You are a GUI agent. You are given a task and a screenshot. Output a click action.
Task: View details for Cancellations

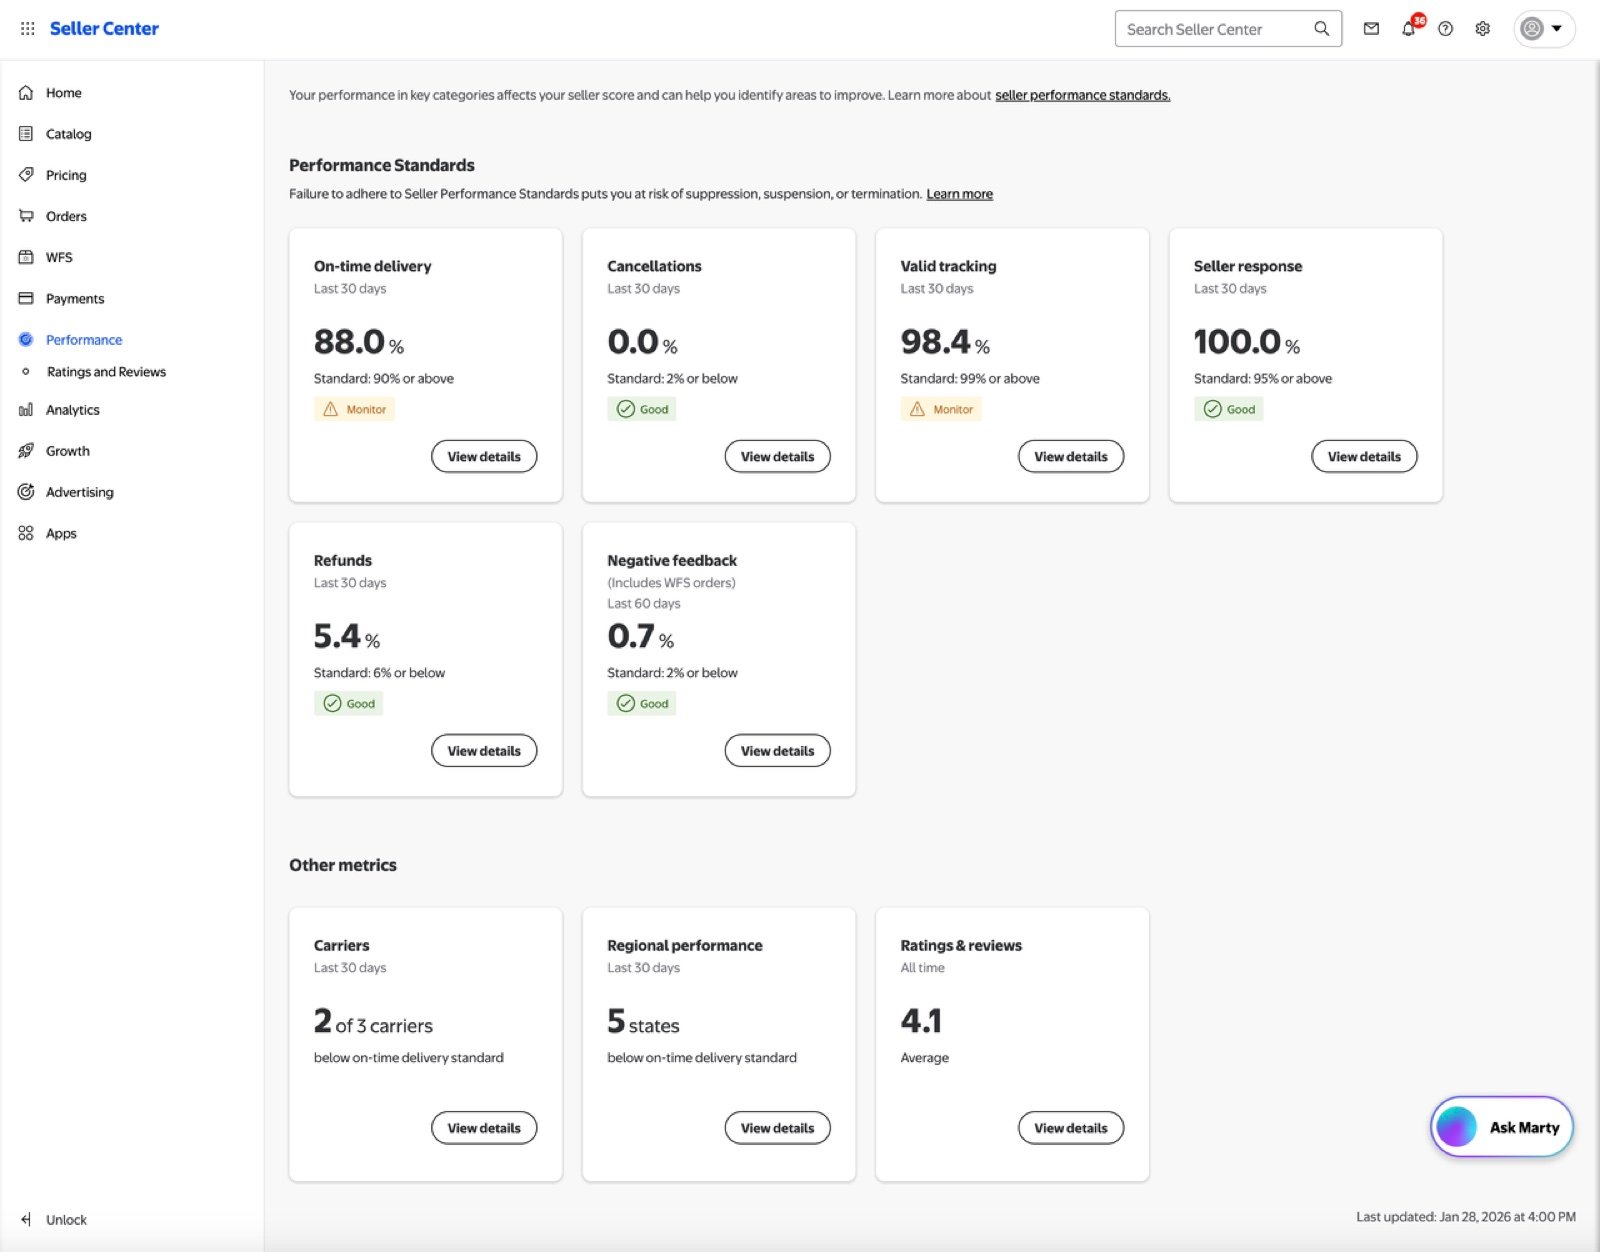click(x=777, y=456)
